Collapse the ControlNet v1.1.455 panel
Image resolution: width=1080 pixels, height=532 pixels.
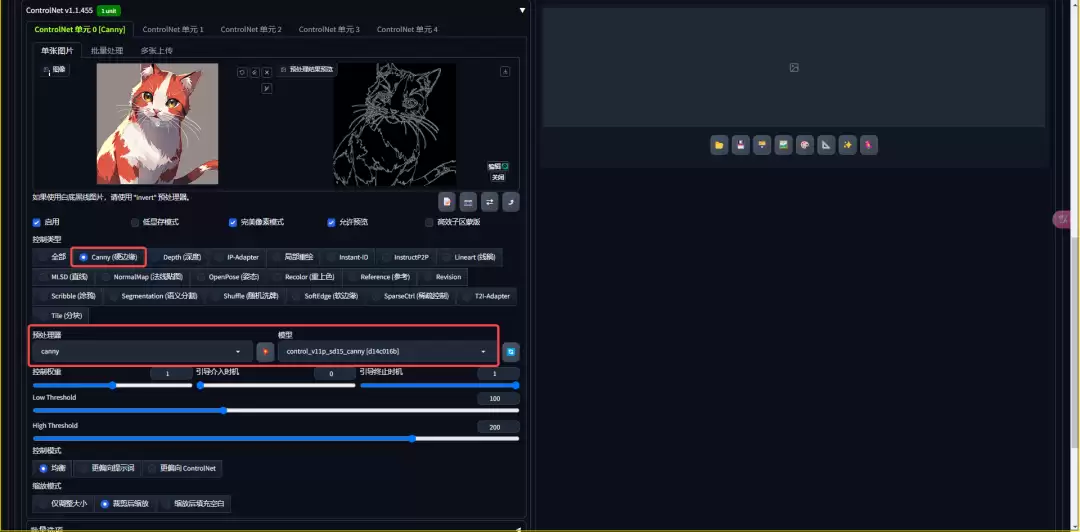522,10
